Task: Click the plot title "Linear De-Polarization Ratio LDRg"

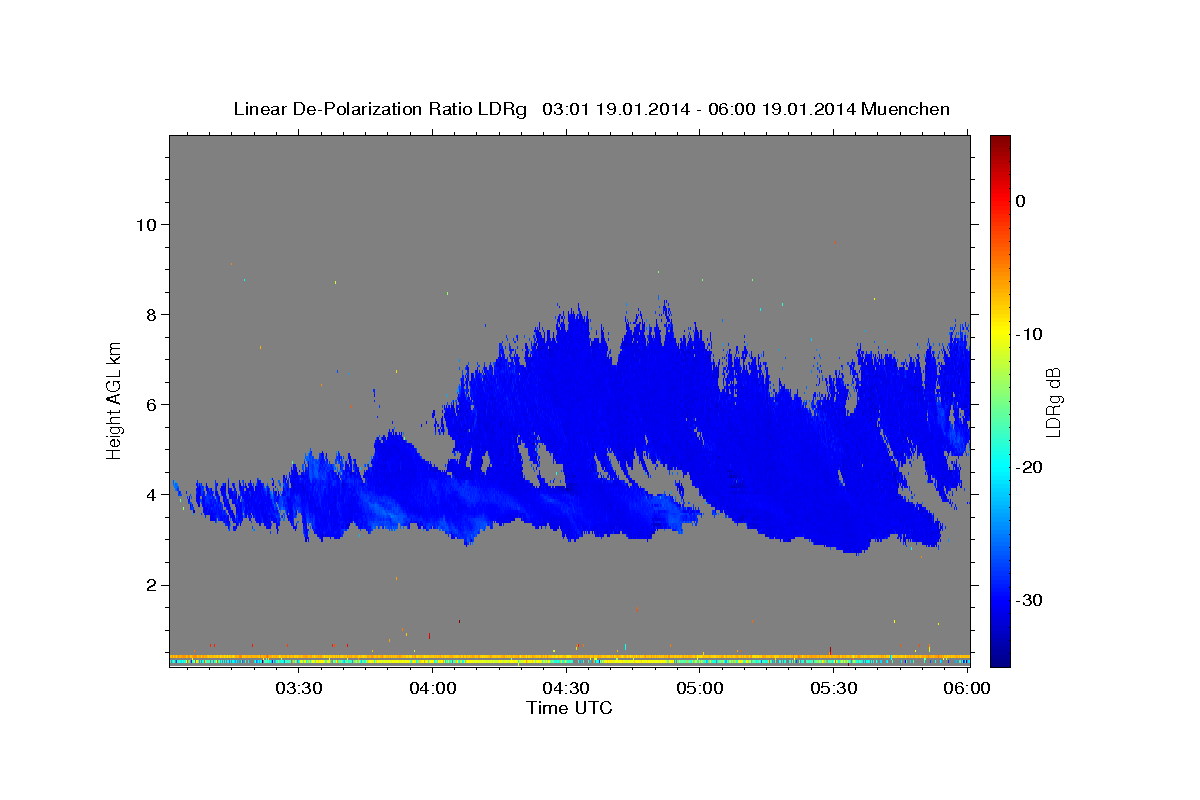Action: [380, 109]
